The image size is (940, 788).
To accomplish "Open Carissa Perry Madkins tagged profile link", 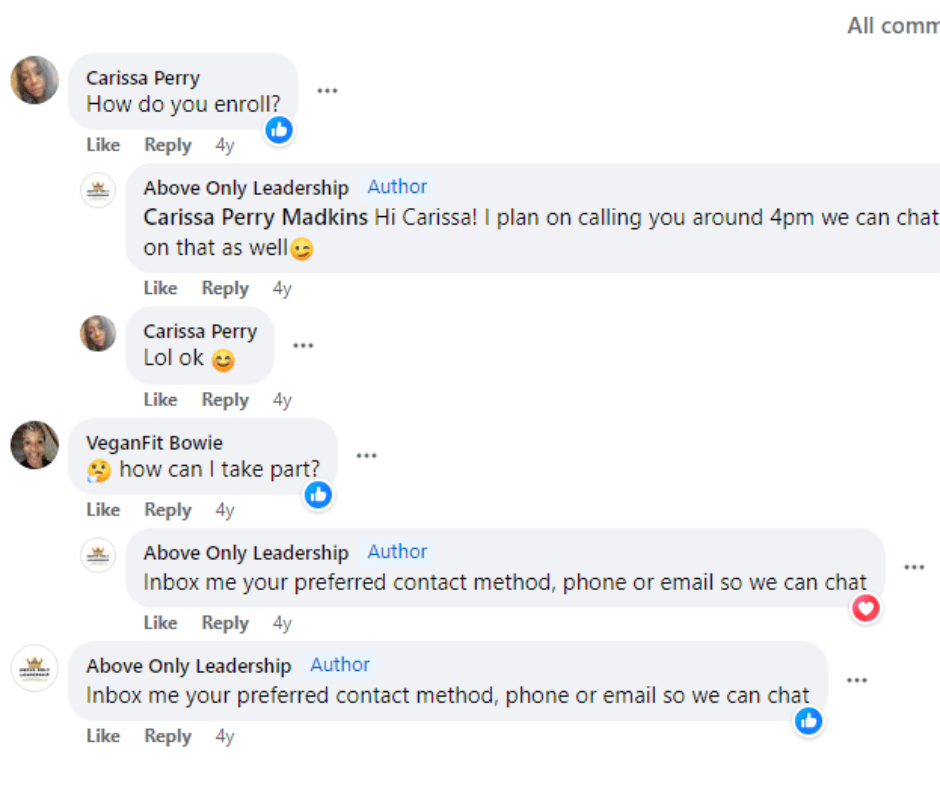I will (x=256, y=218).
